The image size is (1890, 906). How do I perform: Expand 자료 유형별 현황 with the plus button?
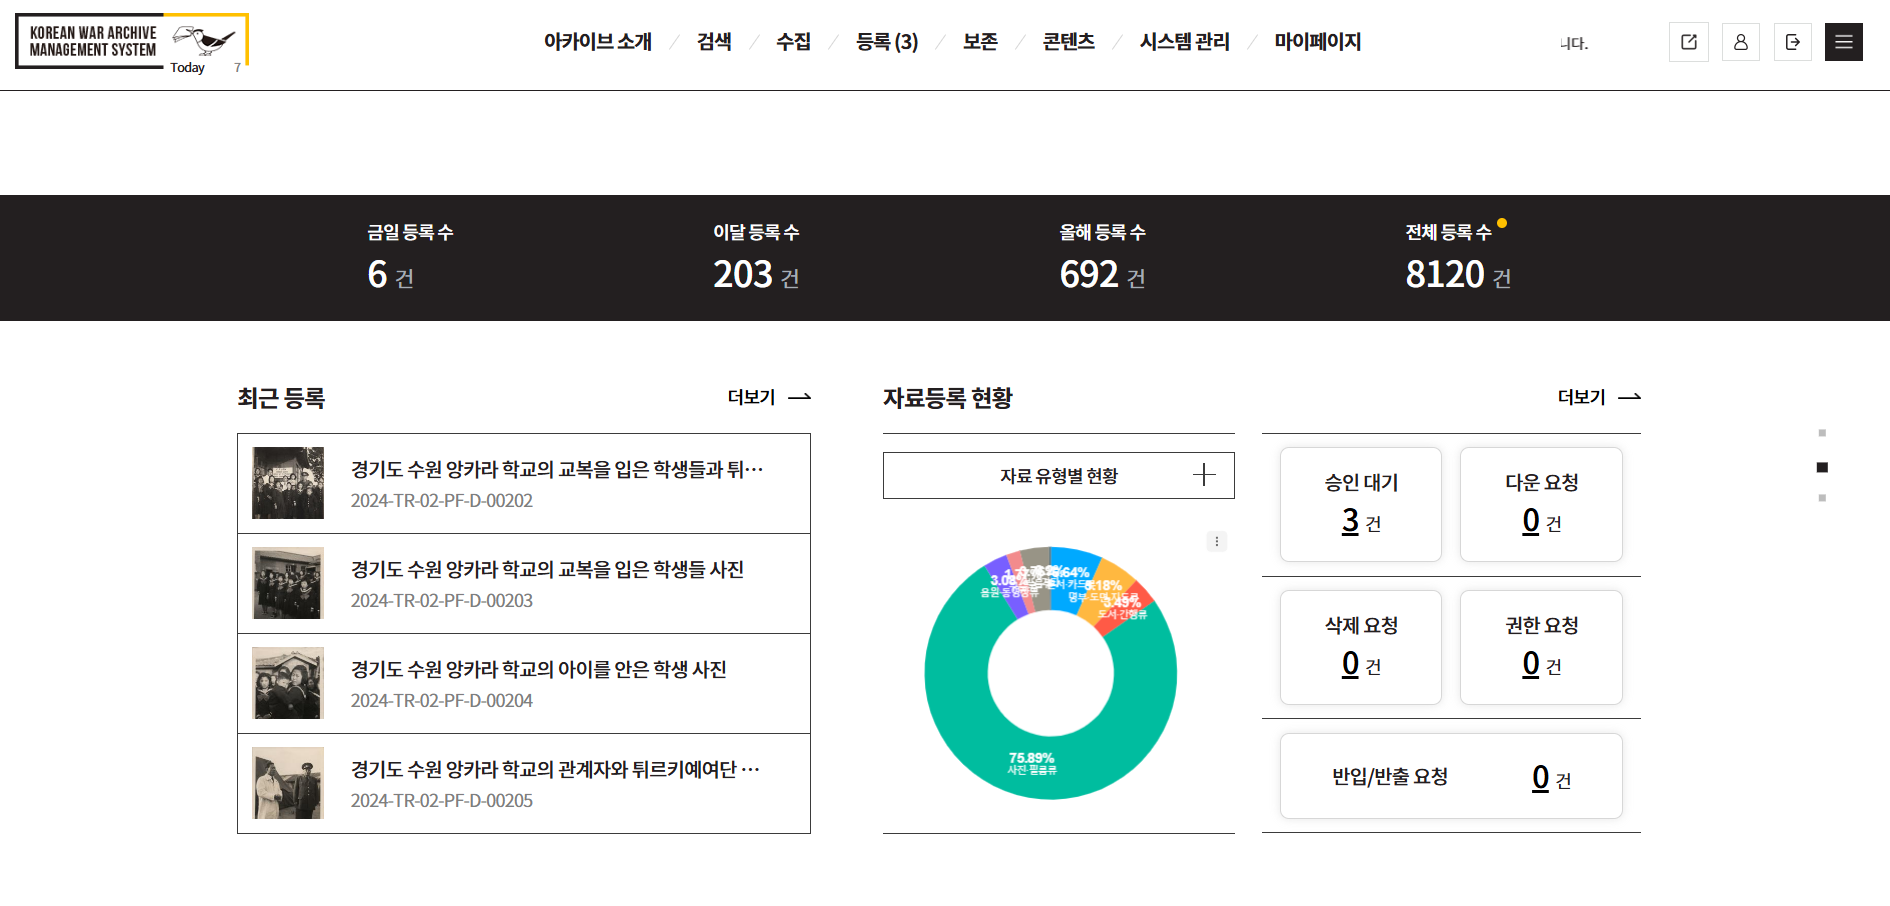[1203, 475]
